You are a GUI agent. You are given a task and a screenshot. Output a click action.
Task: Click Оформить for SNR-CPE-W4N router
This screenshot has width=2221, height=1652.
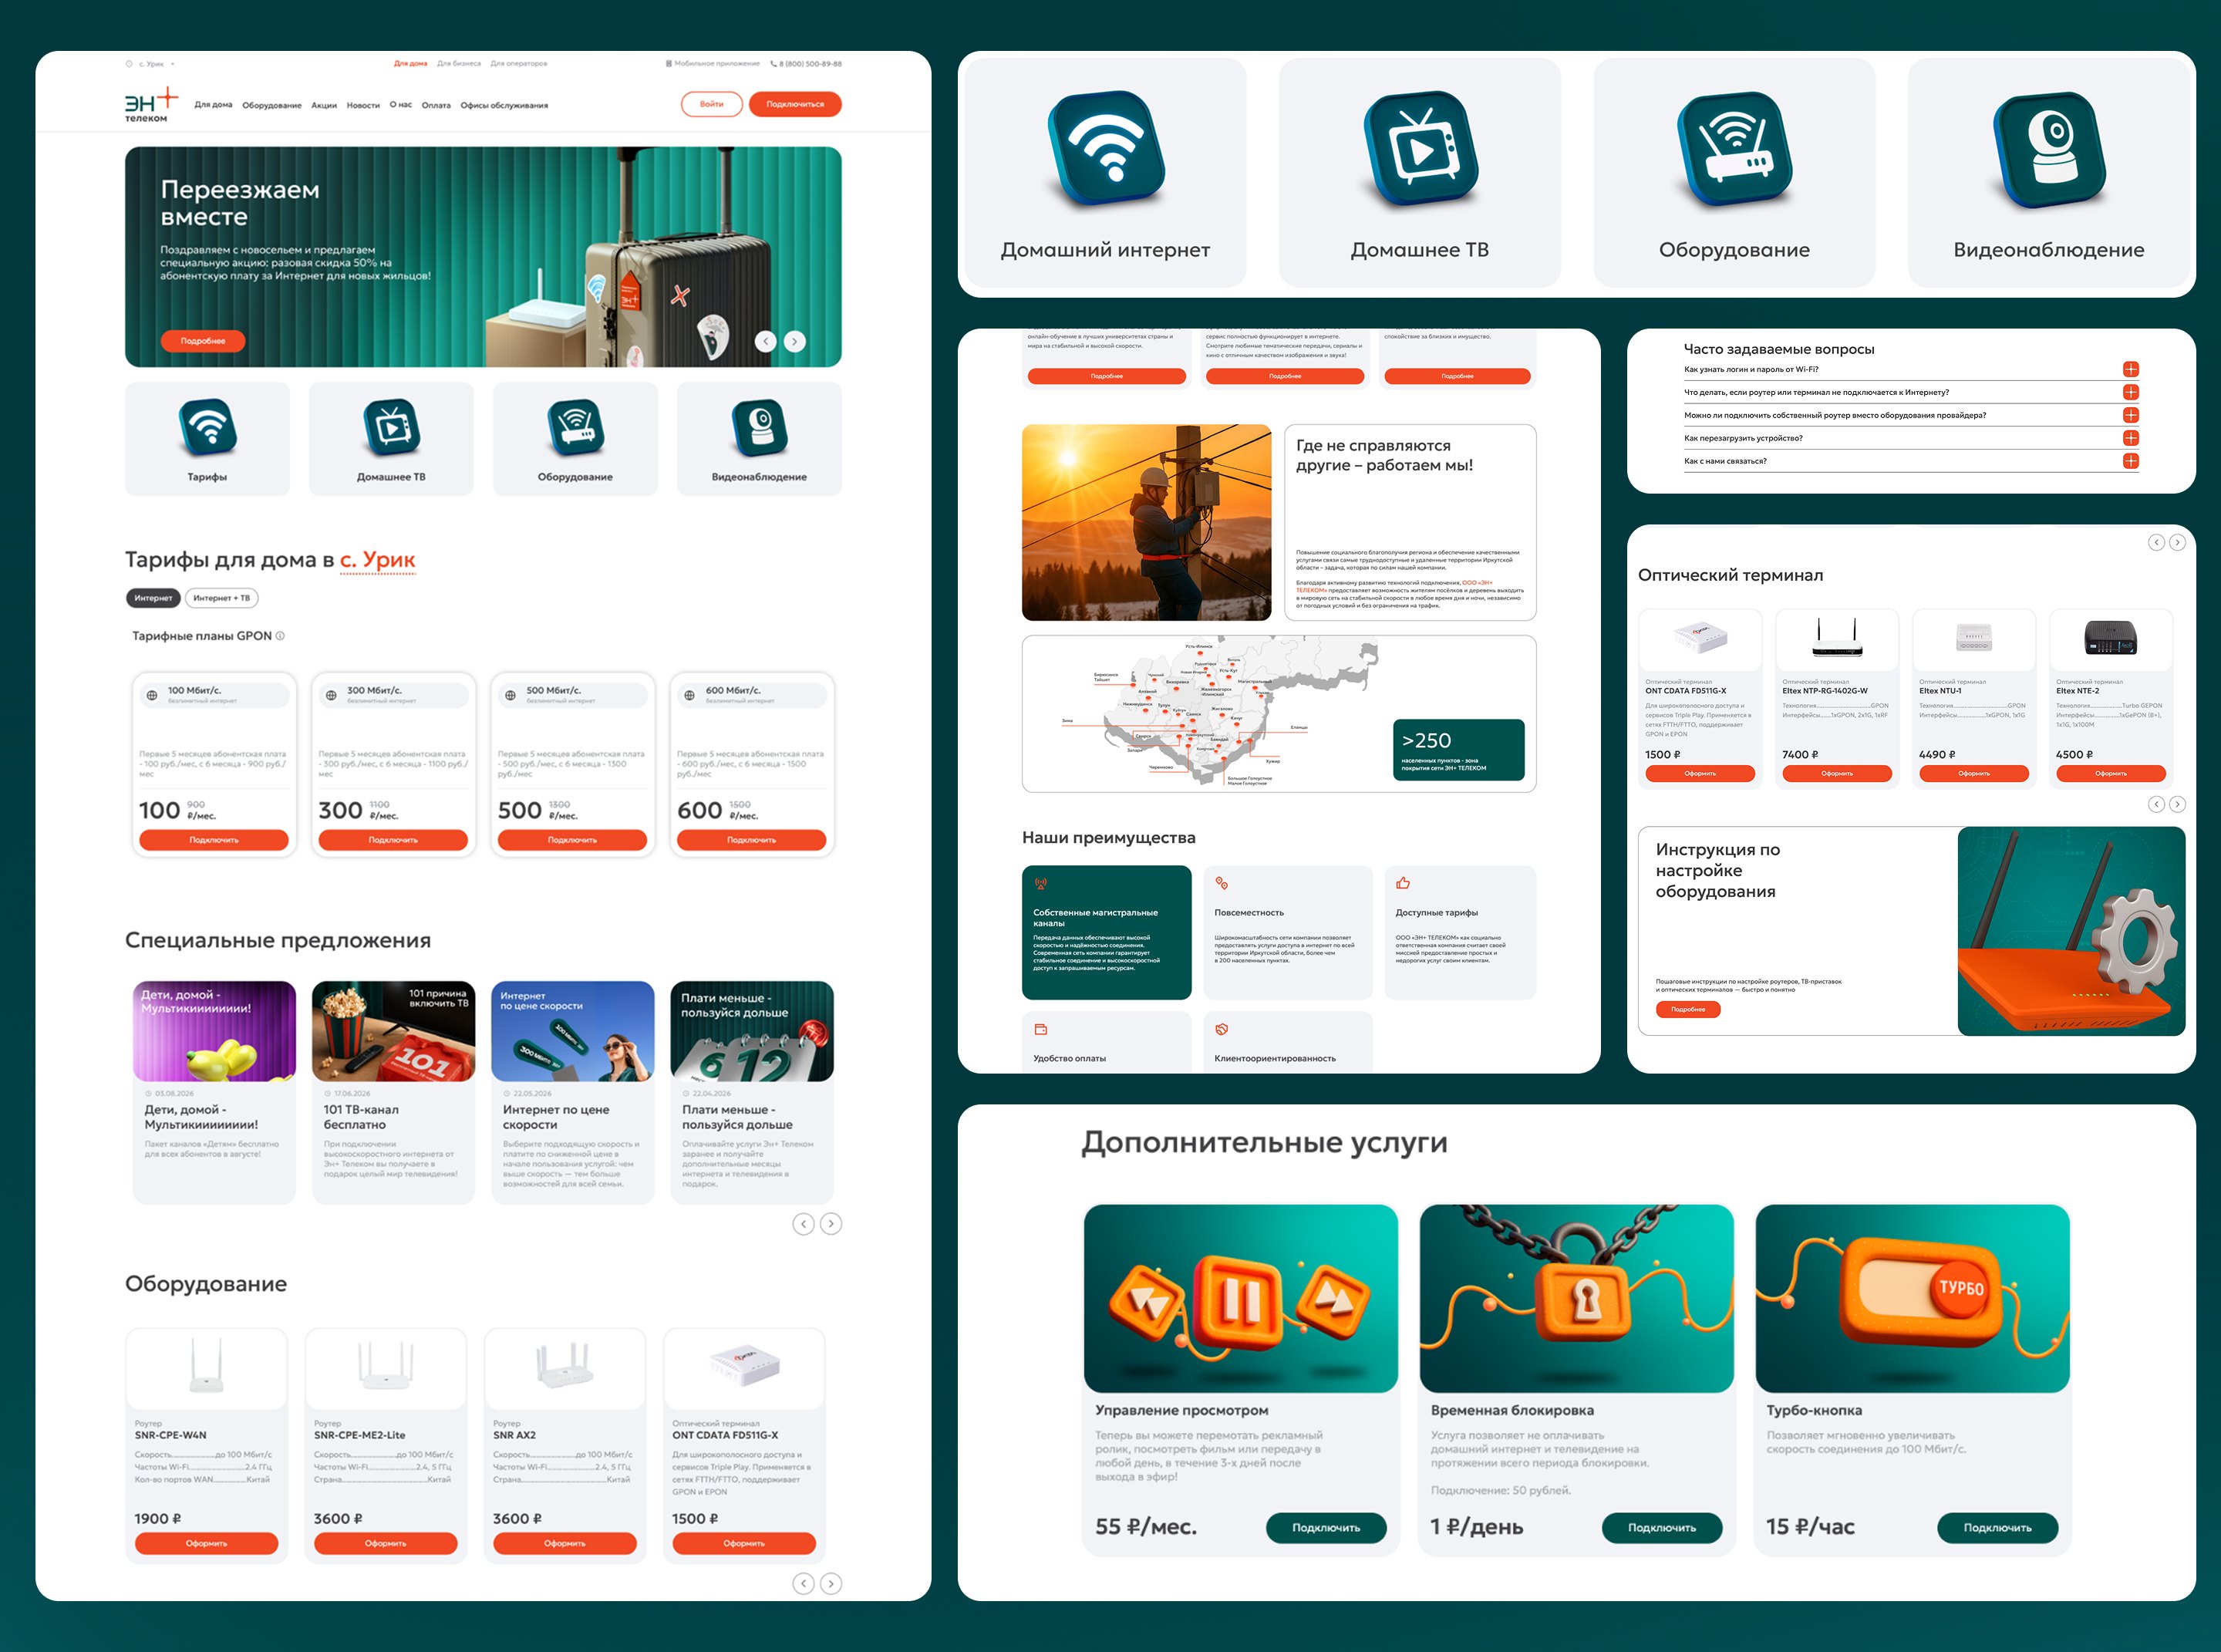click(206, 1544)
